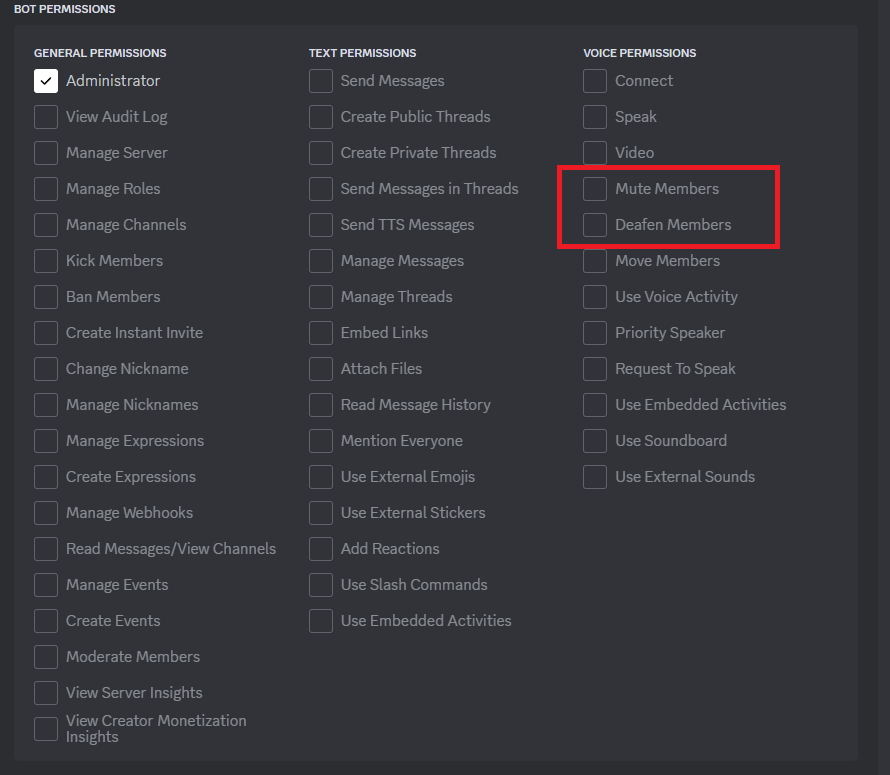Screen dimensions: 890x775
Task: Tick the Use Voice Activity checkbox
Action: (595, 297)
